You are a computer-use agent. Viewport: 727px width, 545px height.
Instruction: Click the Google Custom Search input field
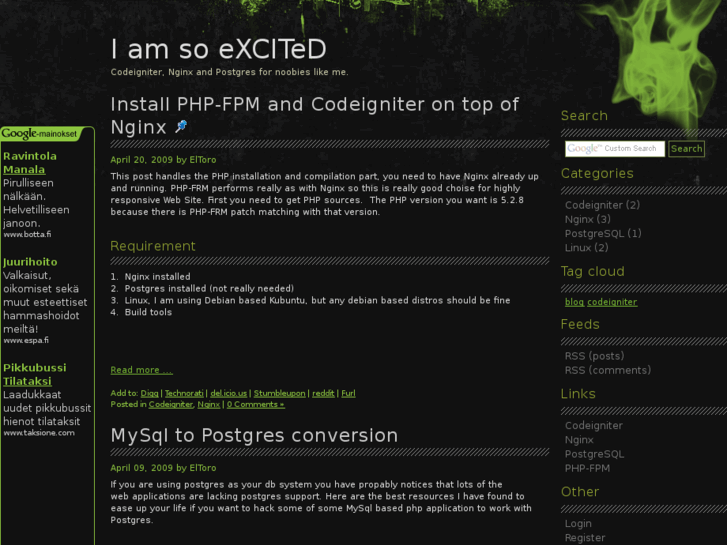pyautogui.click(x=615, y=148)
